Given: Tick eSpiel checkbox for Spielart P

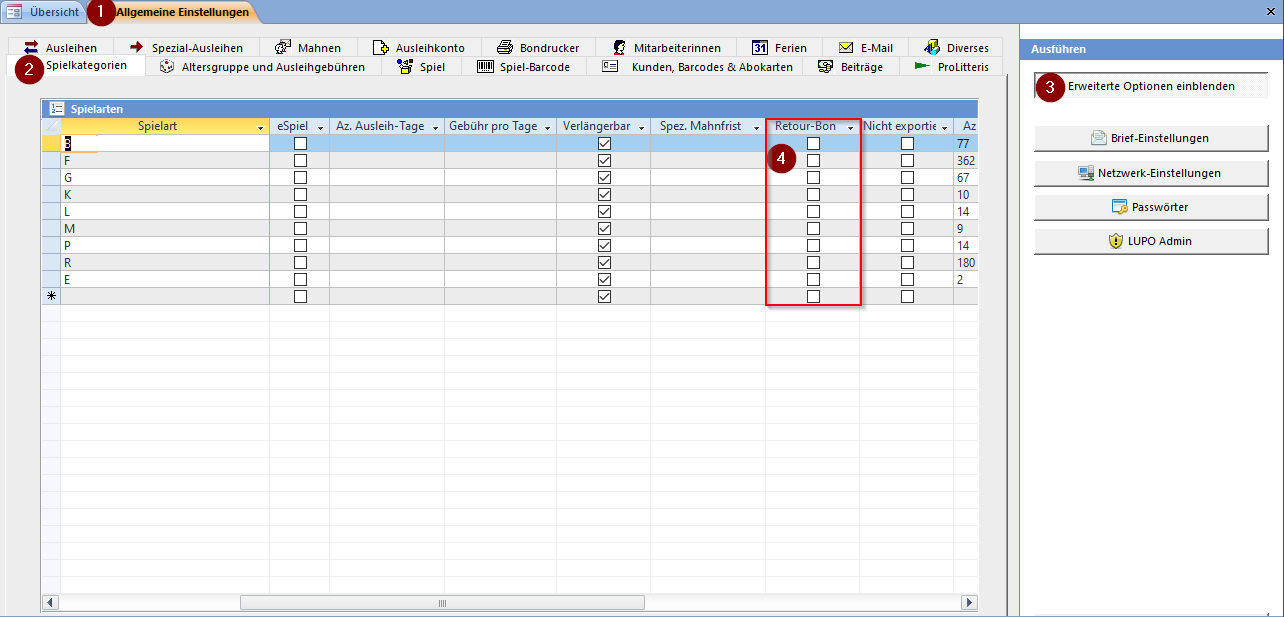Looking at the screenshot, I should (300, 246).
